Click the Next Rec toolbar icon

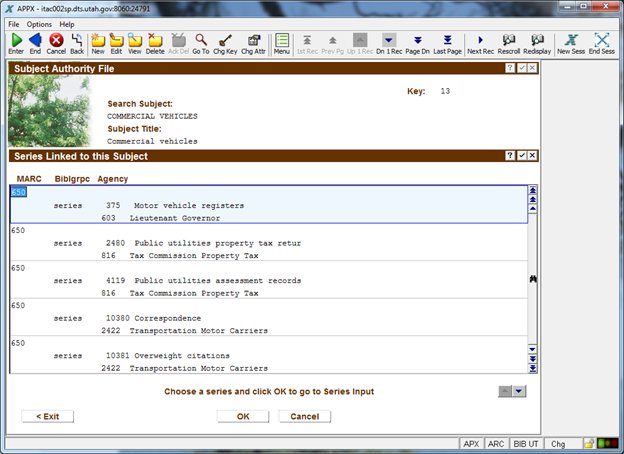pos(480,42)
